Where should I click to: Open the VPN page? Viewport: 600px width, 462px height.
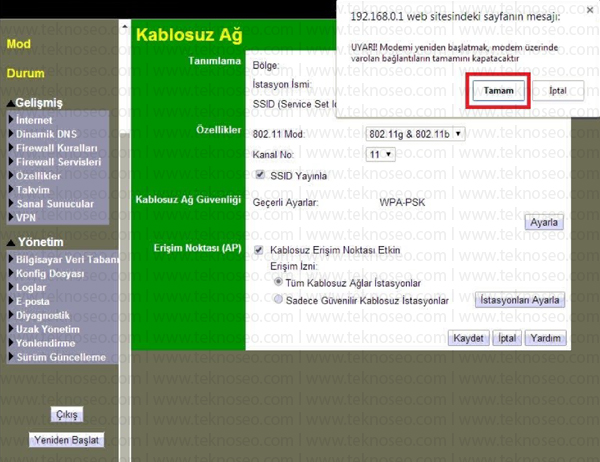(26, 217)
